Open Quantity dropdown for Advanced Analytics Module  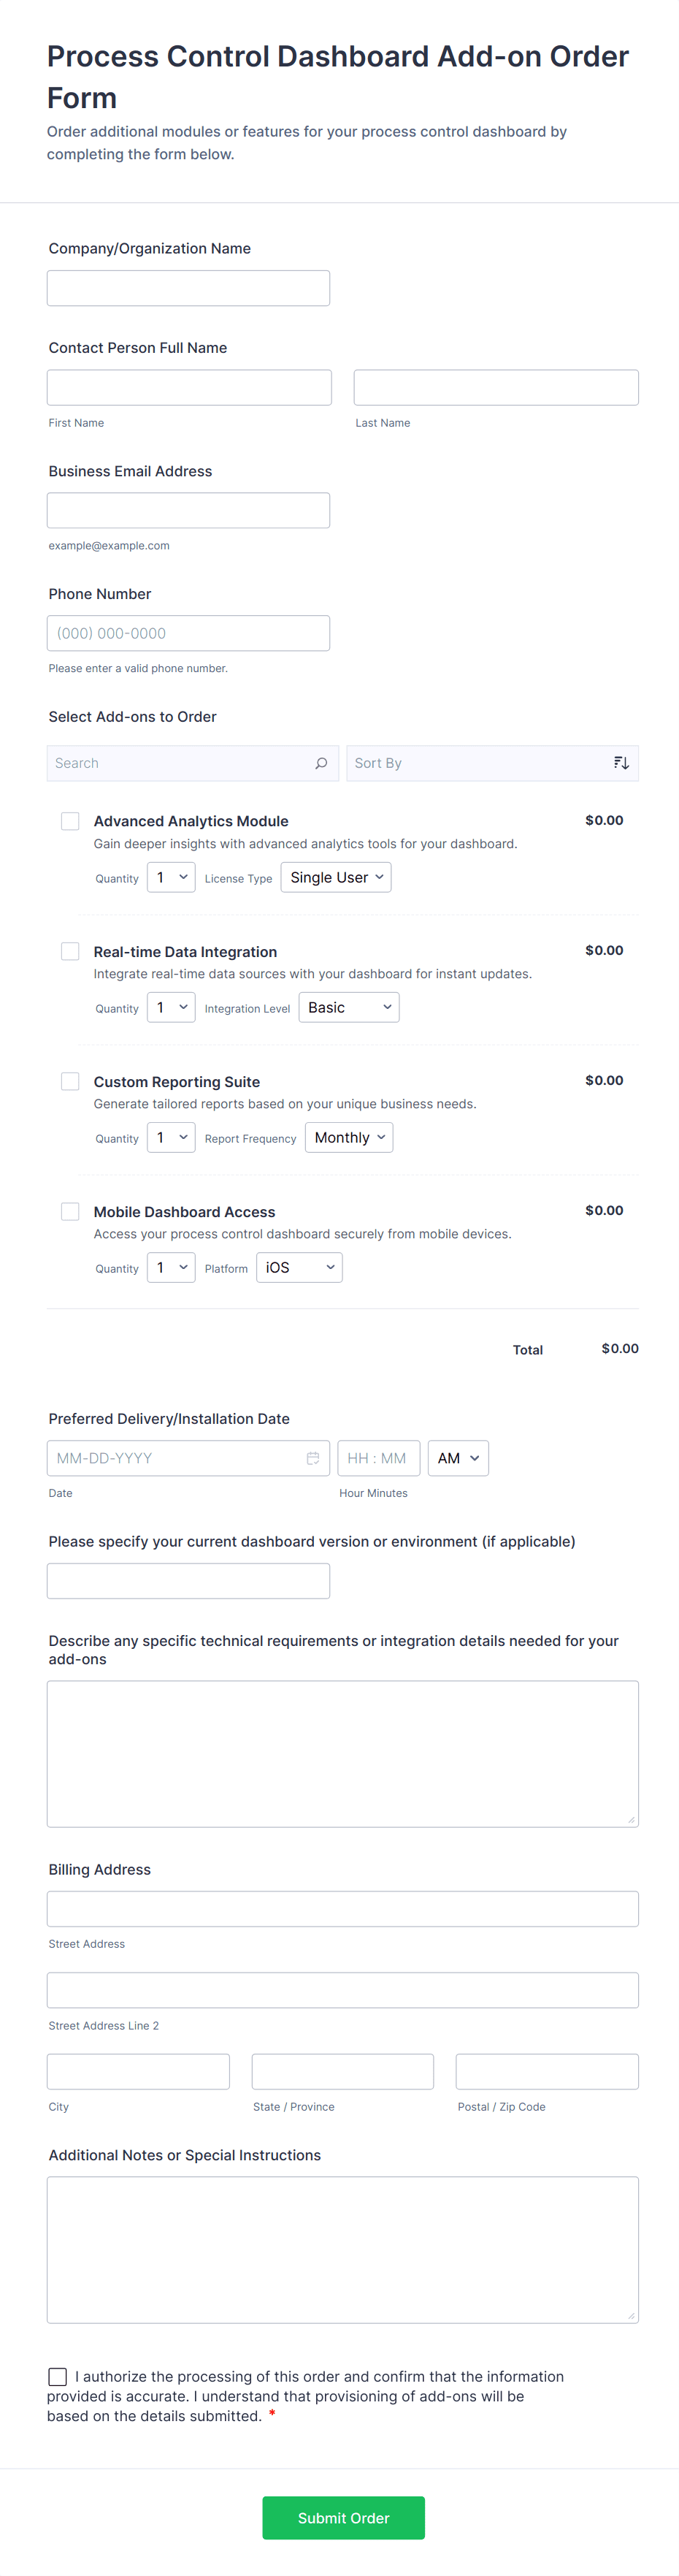[171, 877]
